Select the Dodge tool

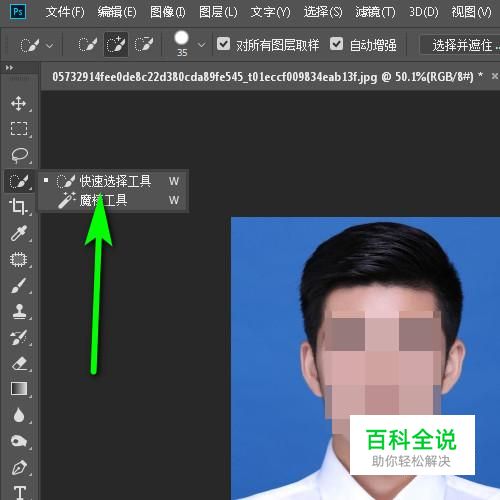coord(19,441)
